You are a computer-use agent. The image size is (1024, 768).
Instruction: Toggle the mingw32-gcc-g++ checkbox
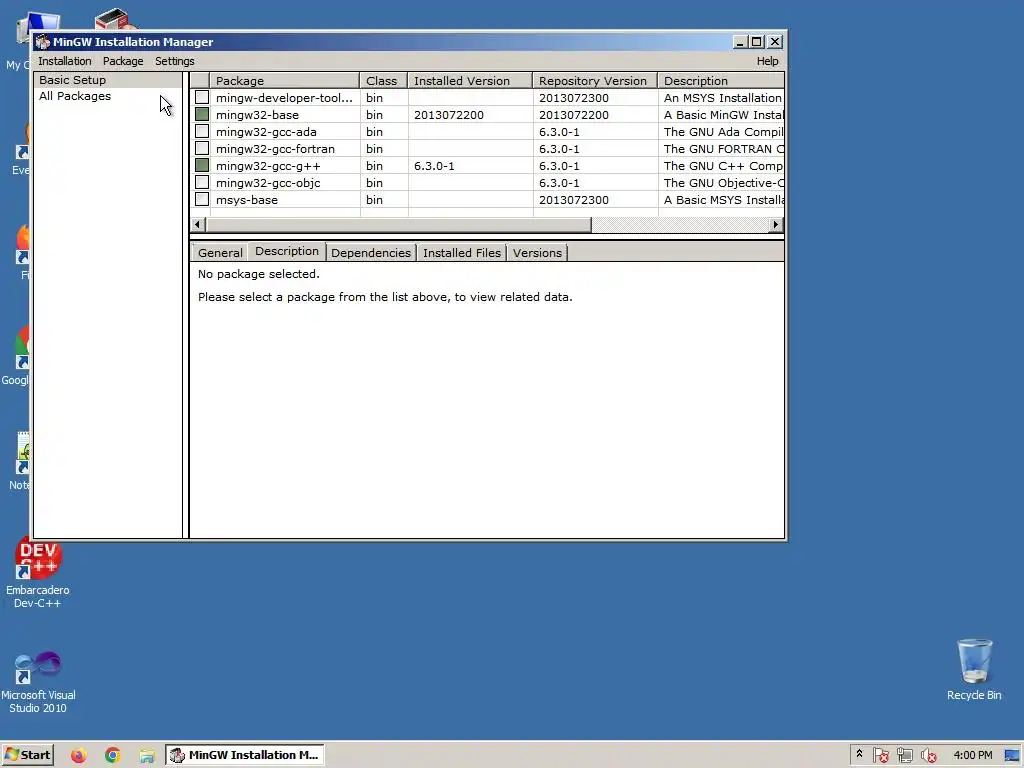[x=202, y=165]
